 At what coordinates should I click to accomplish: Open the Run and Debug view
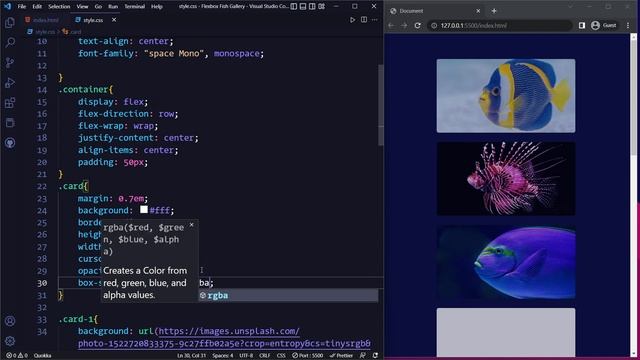(x=10, y=82)
